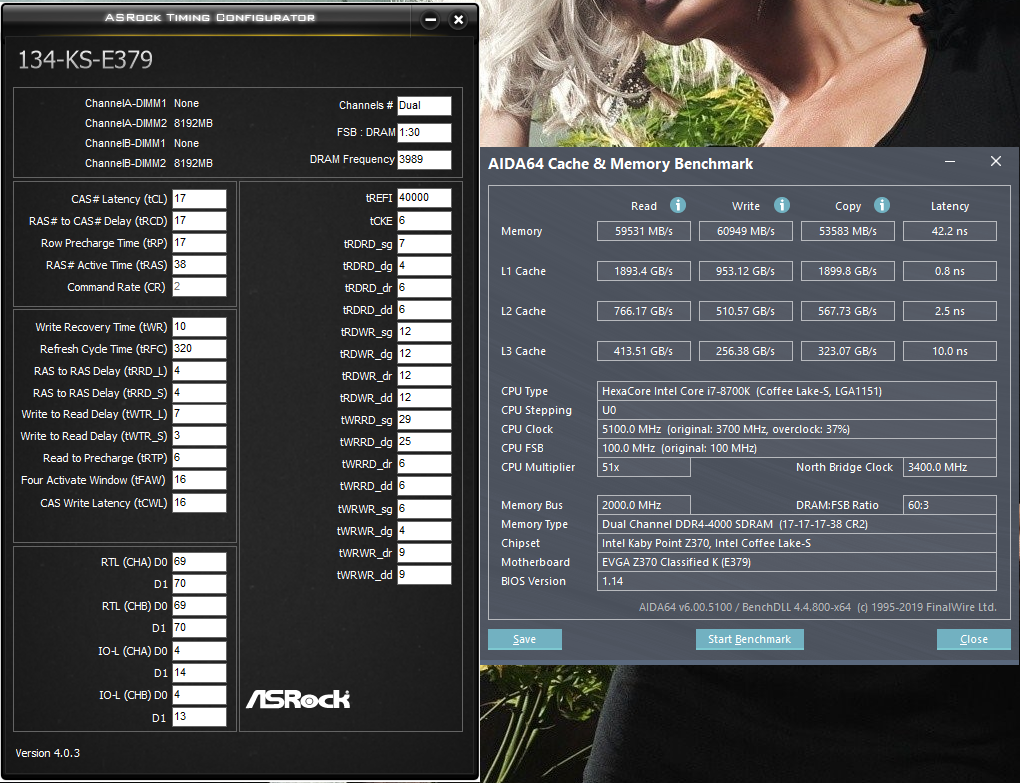Click the tREFI field showing 40000
1020x783 pixels.
(x=424, y=198)
